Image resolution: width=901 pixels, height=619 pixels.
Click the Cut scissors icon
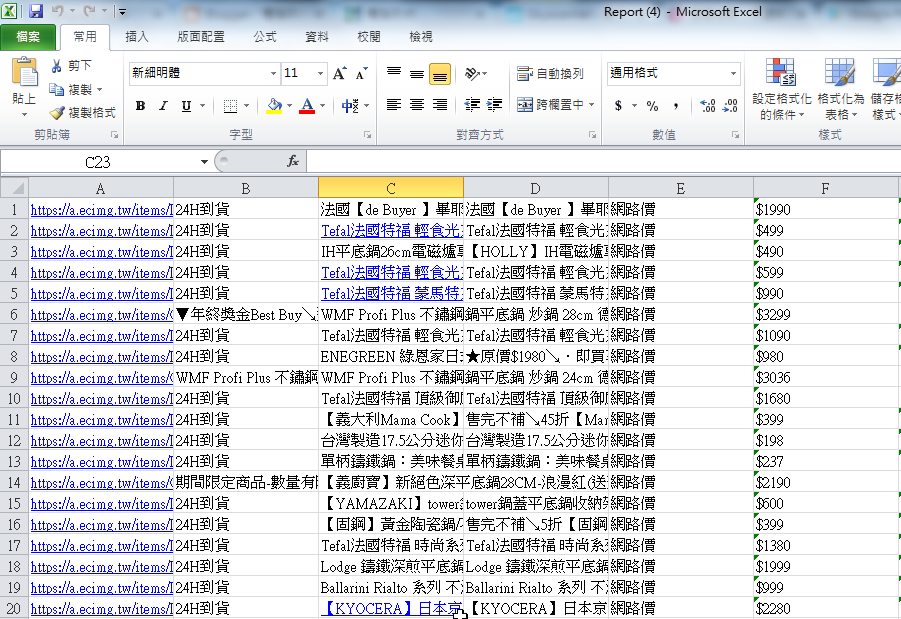pos(56,66)
